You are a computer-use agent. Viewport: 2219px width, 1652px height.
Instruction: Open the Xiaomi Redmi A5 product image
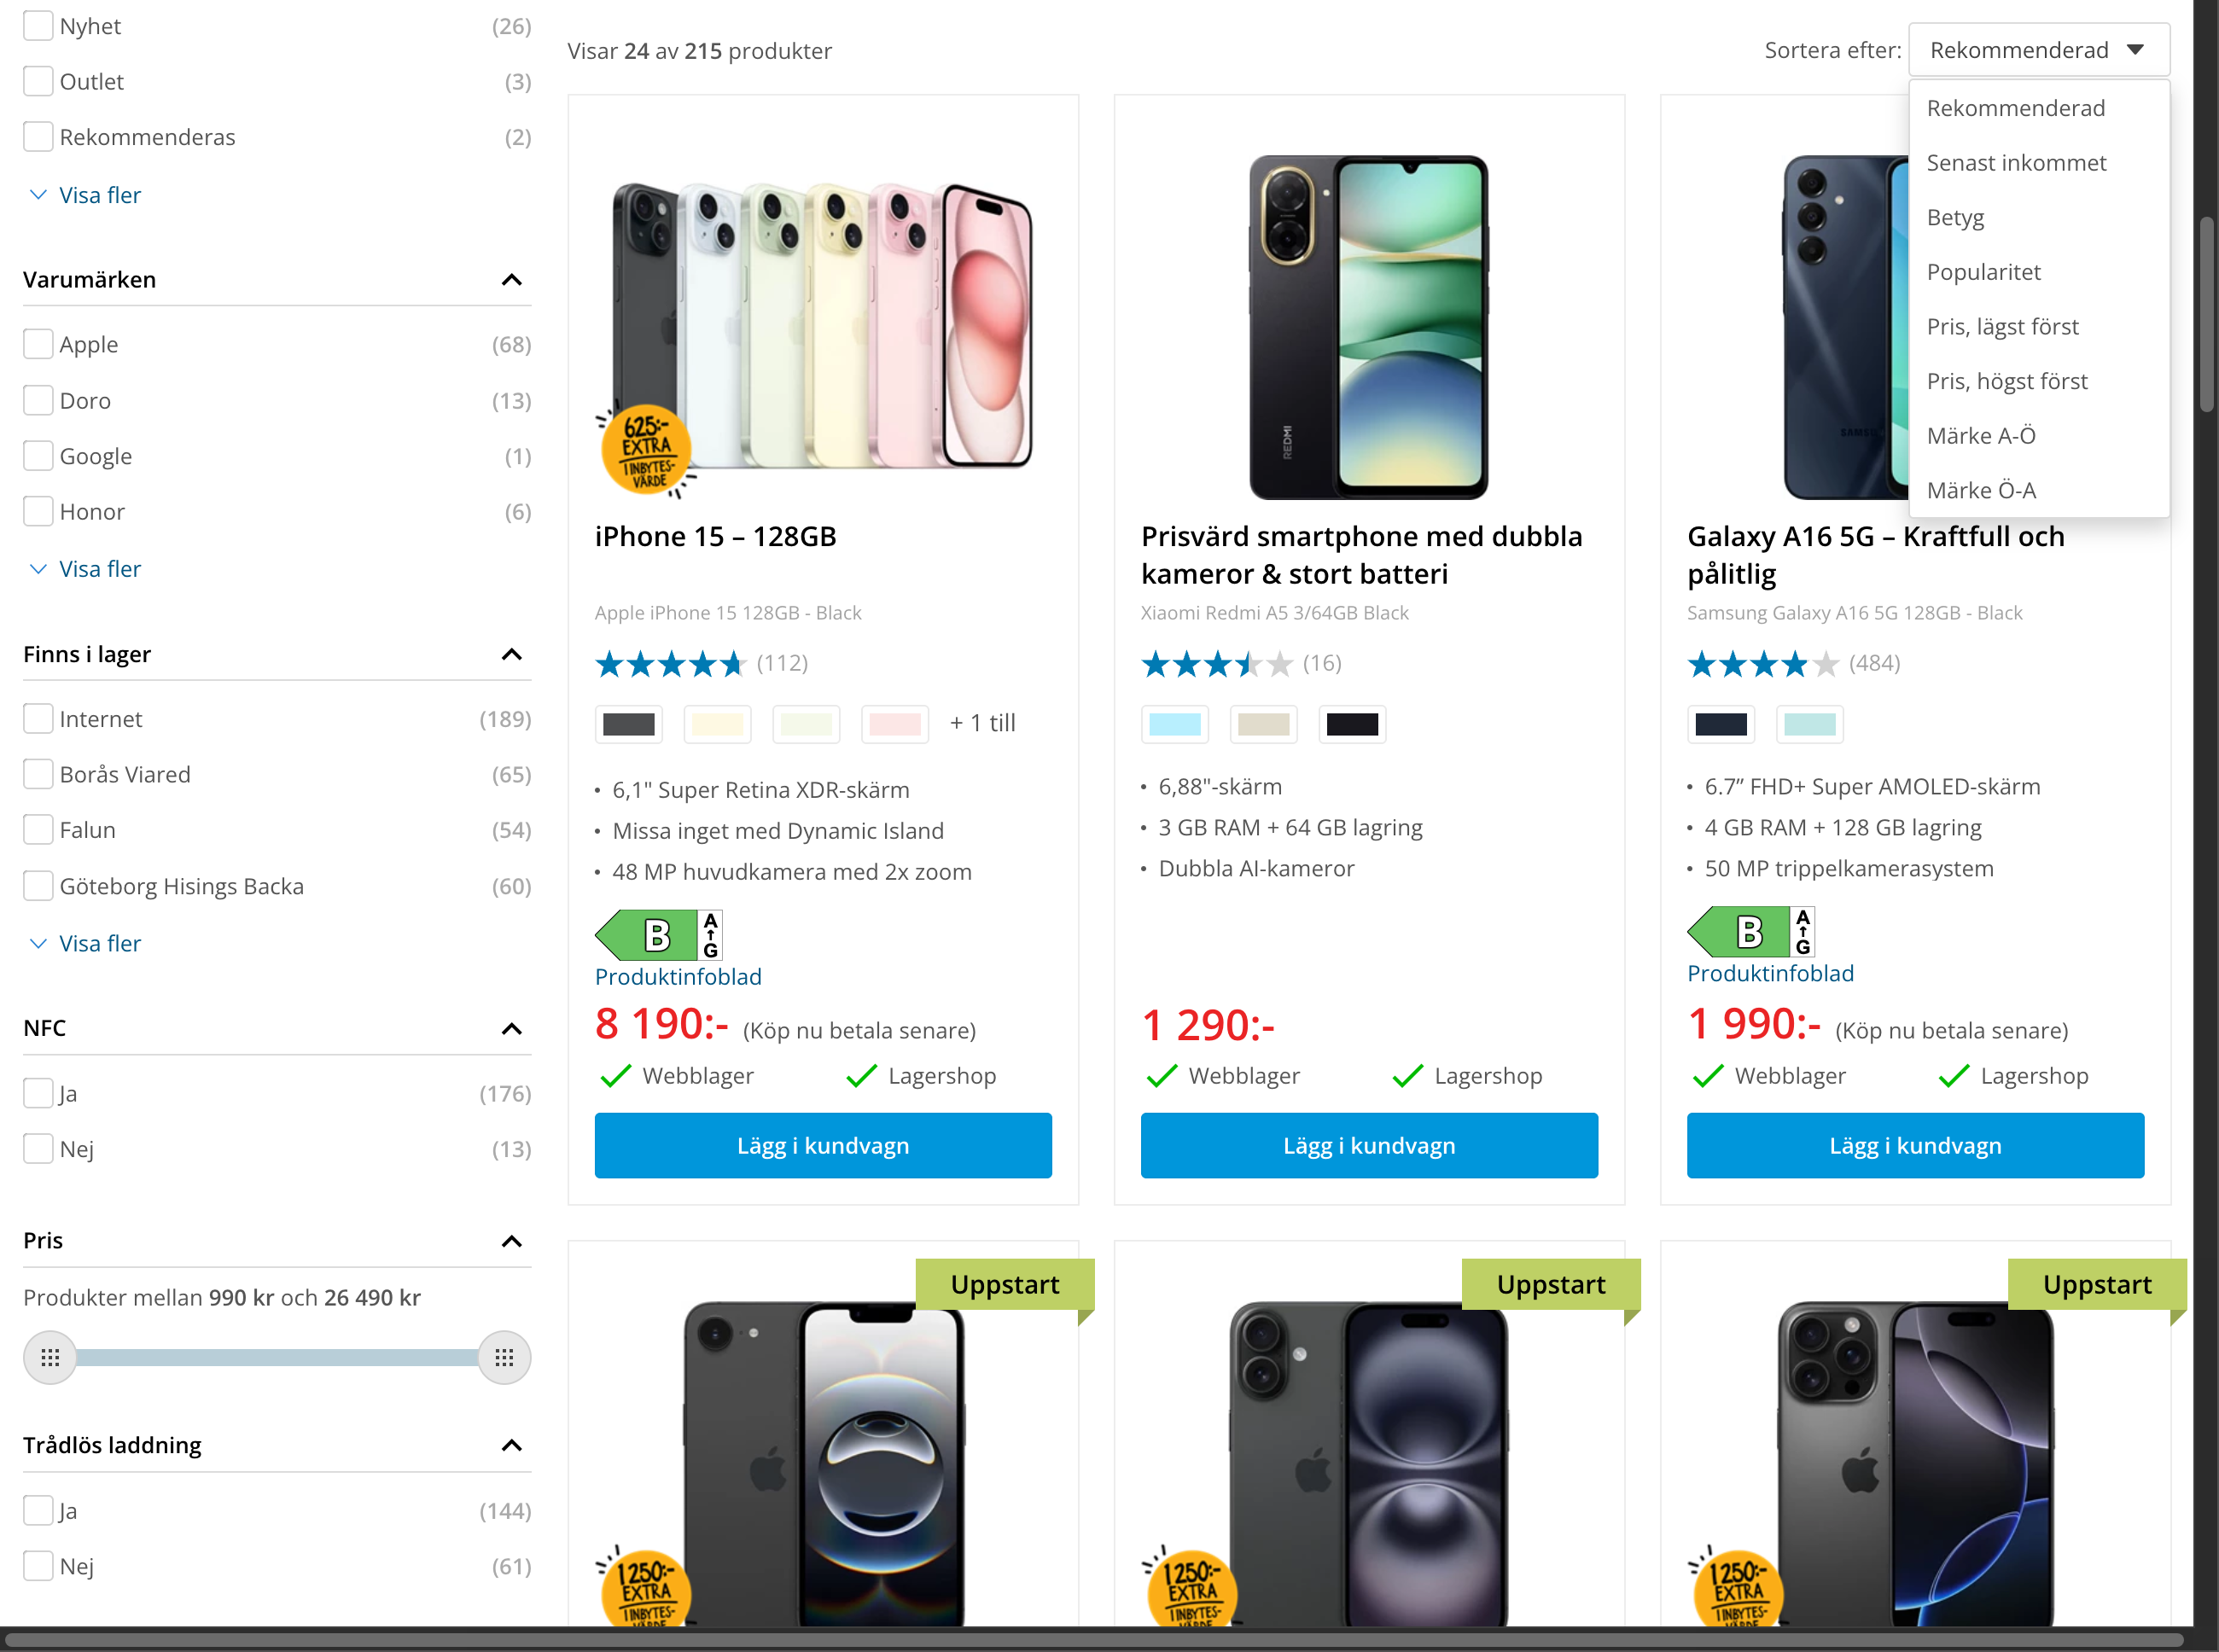point(1368,326)
